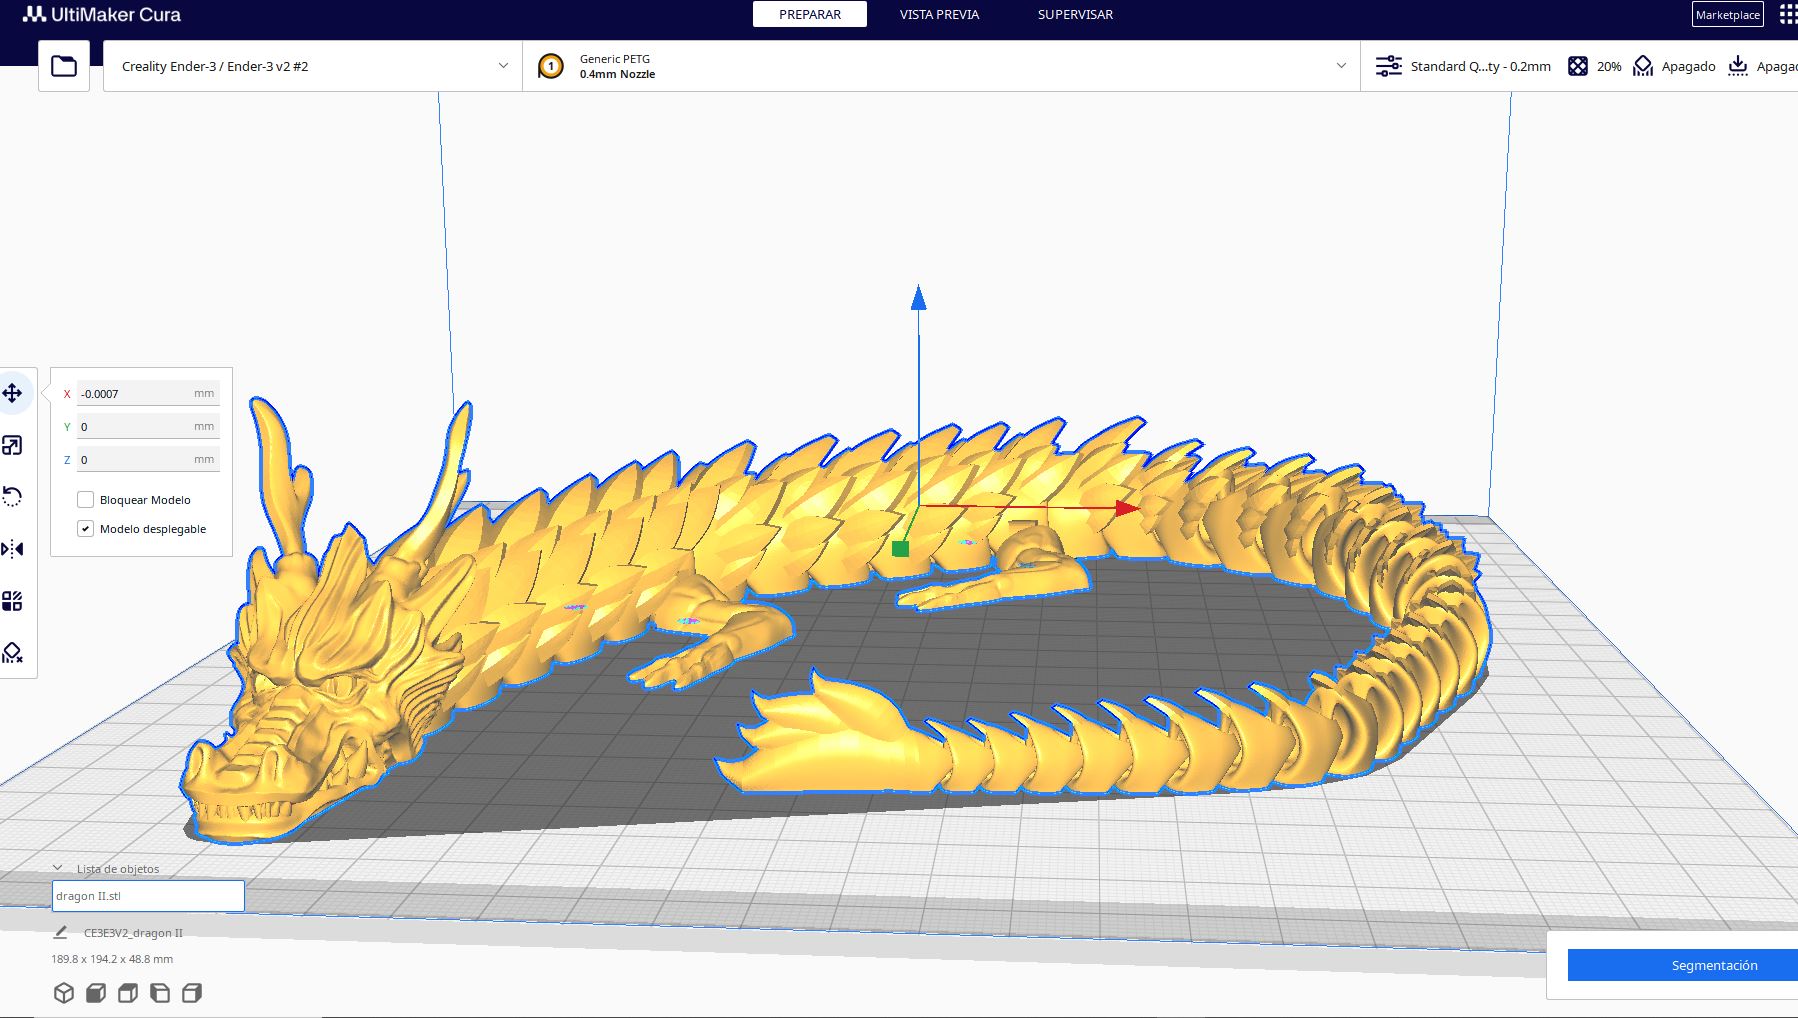
Task: Click the red X axis arrow handle
Action: coord(1127,508)
